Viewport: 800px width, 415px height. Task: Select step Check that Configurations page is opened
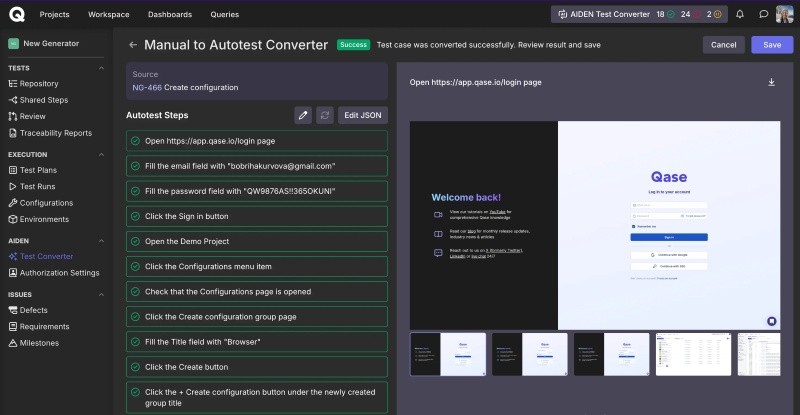click(x=257, y=291)
